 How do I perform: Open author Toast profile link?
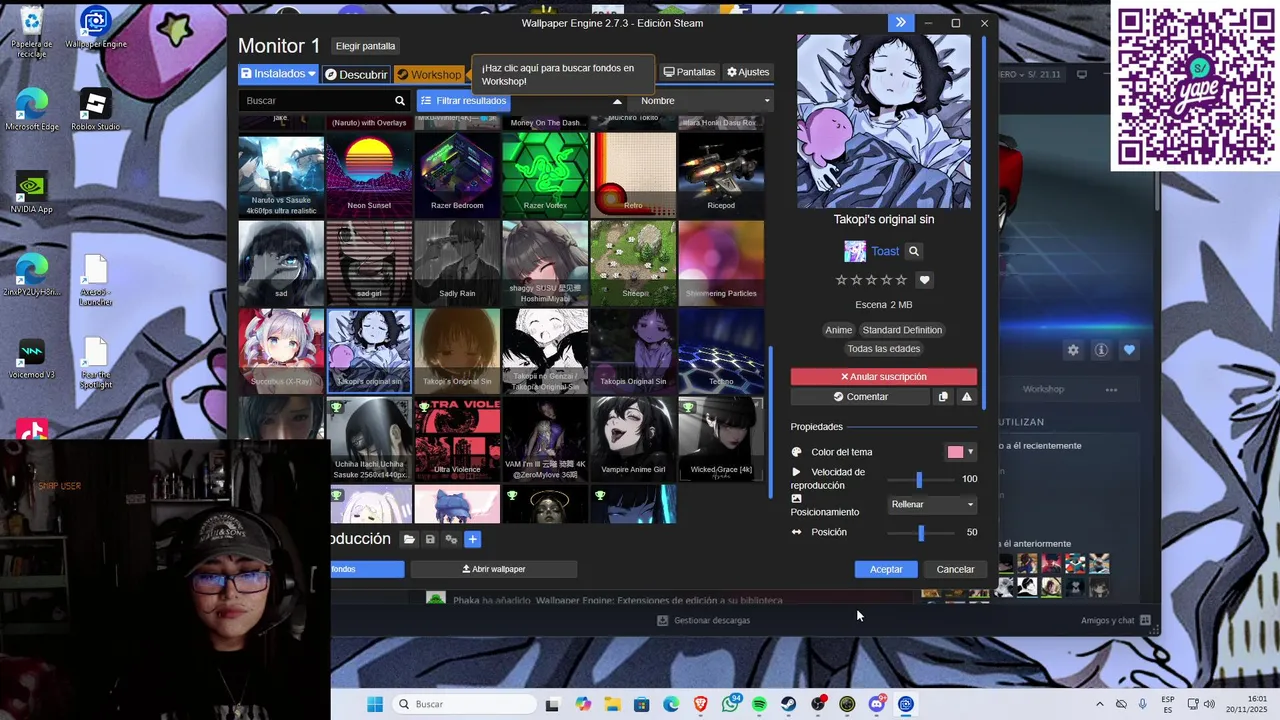(885, 252)
